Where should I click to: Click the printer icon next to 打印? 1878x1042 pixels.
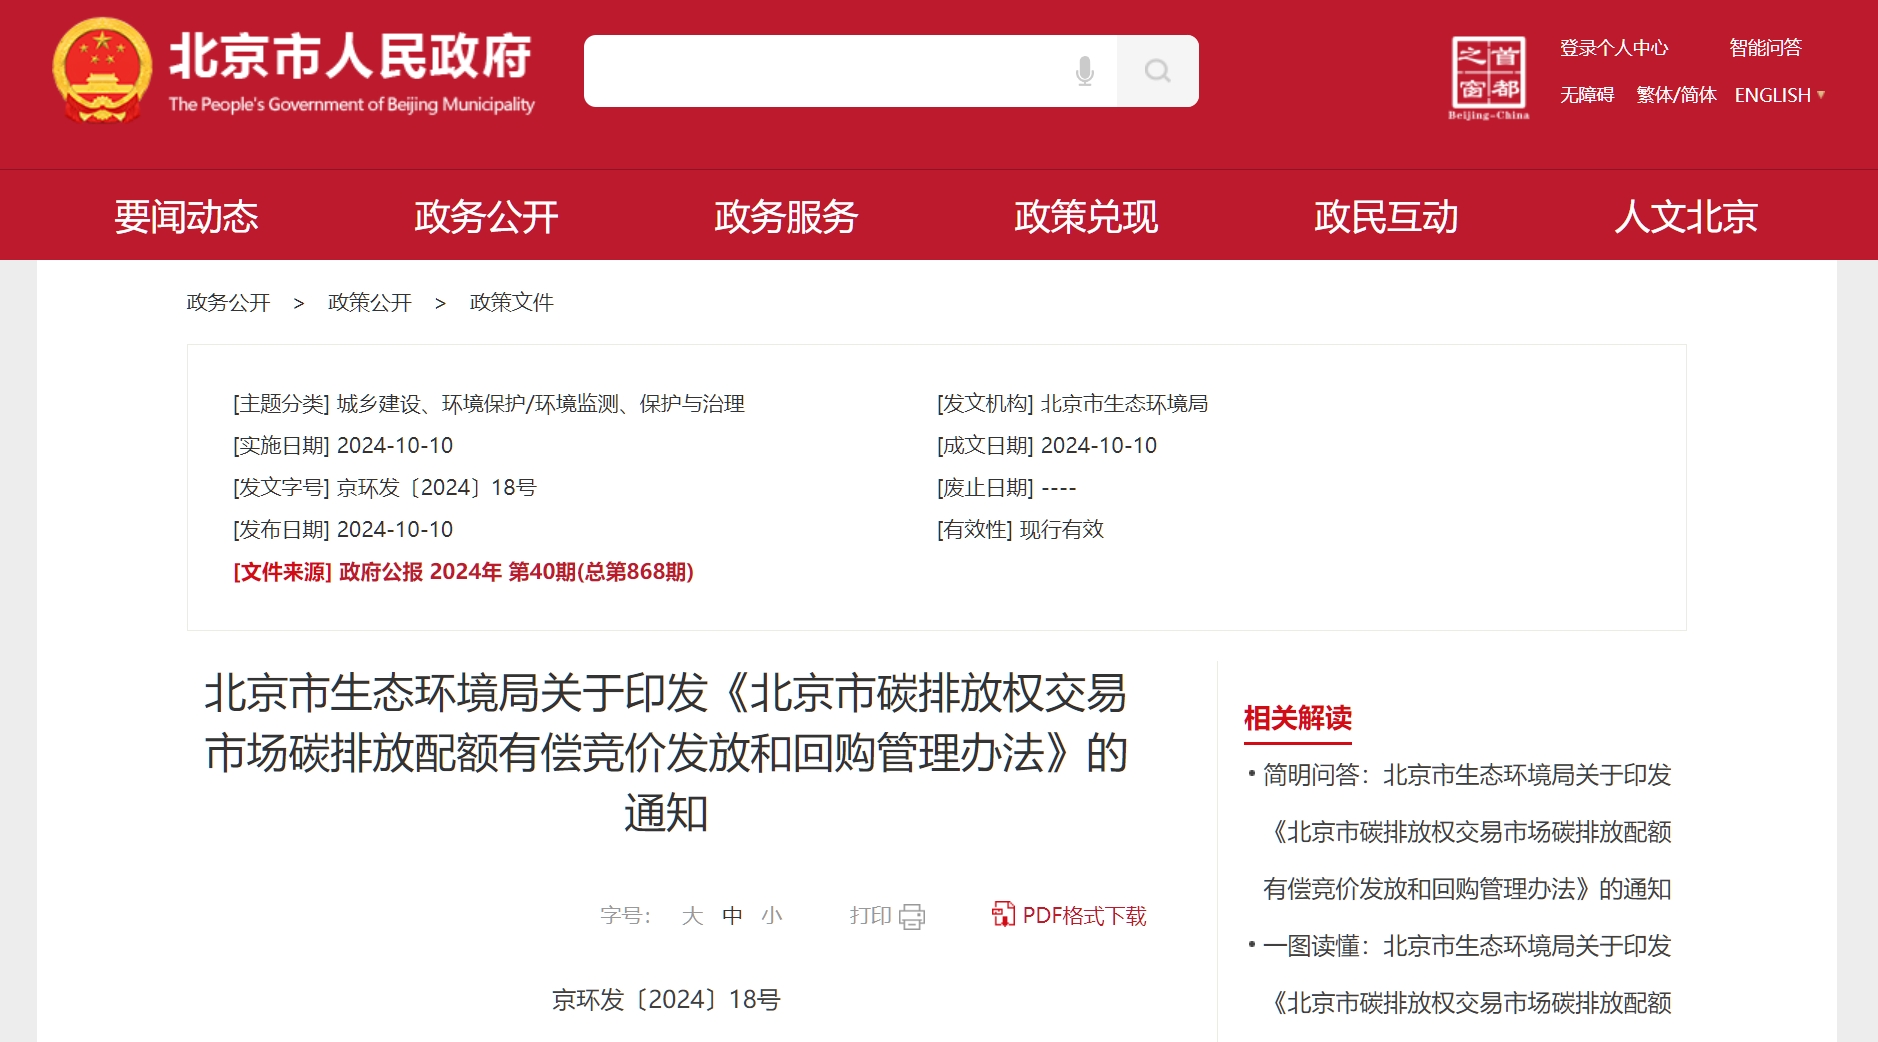tap(912, 916)
